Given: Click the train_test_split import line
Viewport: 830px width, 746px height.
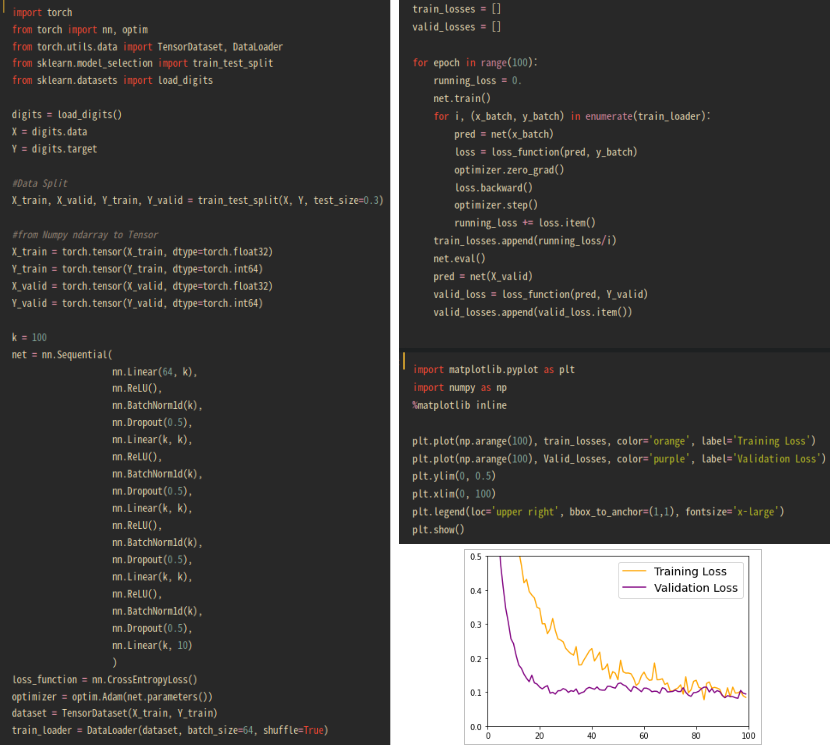Looking at the screenshot, I should point(142,63).
